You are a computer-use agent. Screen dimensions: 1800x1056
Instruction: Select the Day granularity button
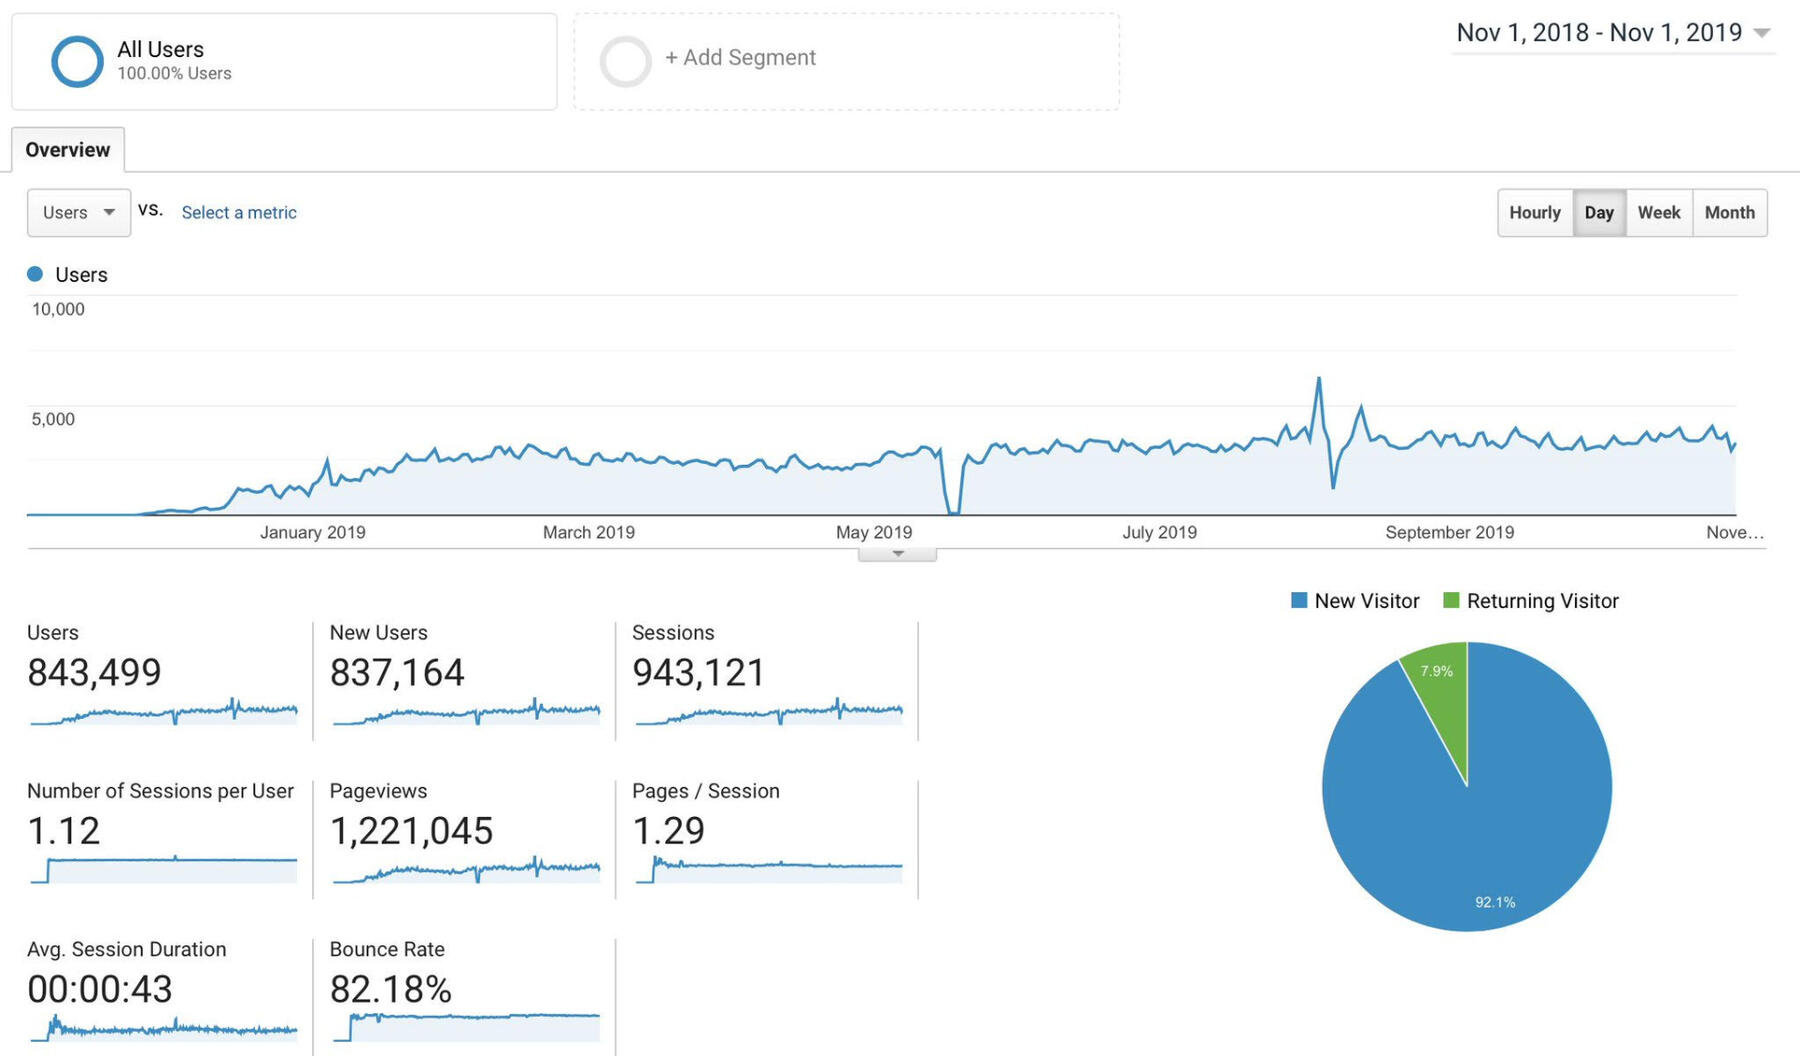point(1598,213)
